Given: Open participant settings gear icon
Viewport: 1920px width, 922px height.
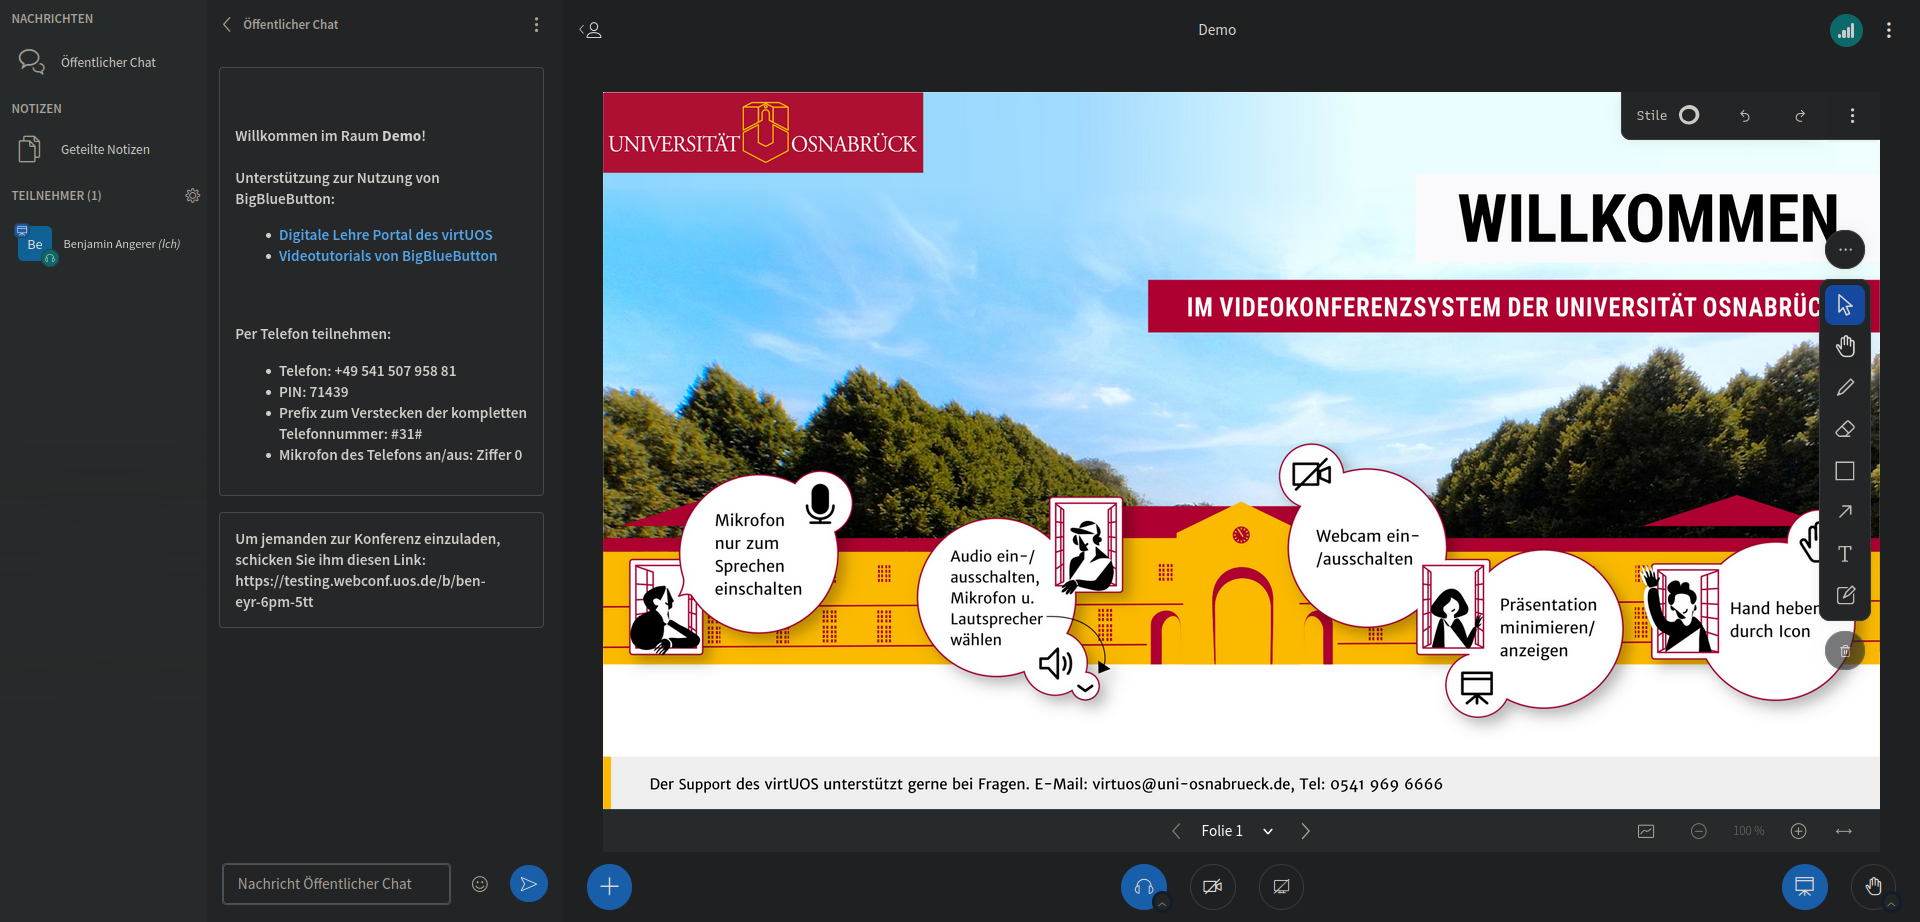Looking at the screenshot, I should pos(193,196).
